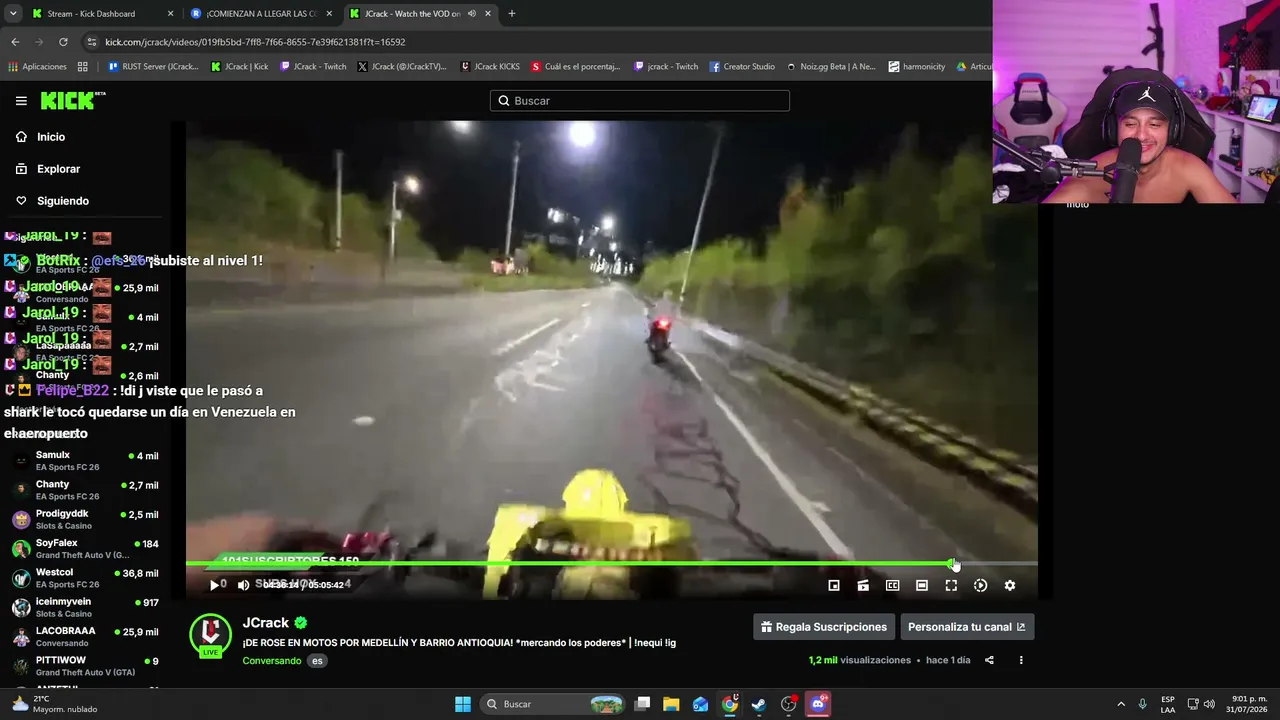Viewport: 1280px width, 720px height.
Task: Open Samulx channel in sidebar
Action: (x=85, y=461)
